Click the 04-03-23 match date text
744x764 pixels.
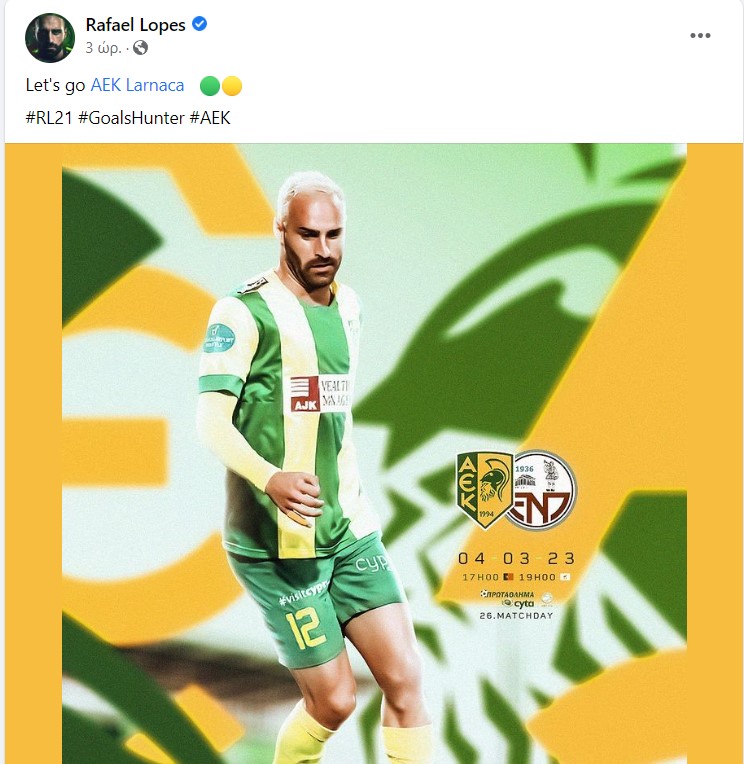(x=516, y=558)
